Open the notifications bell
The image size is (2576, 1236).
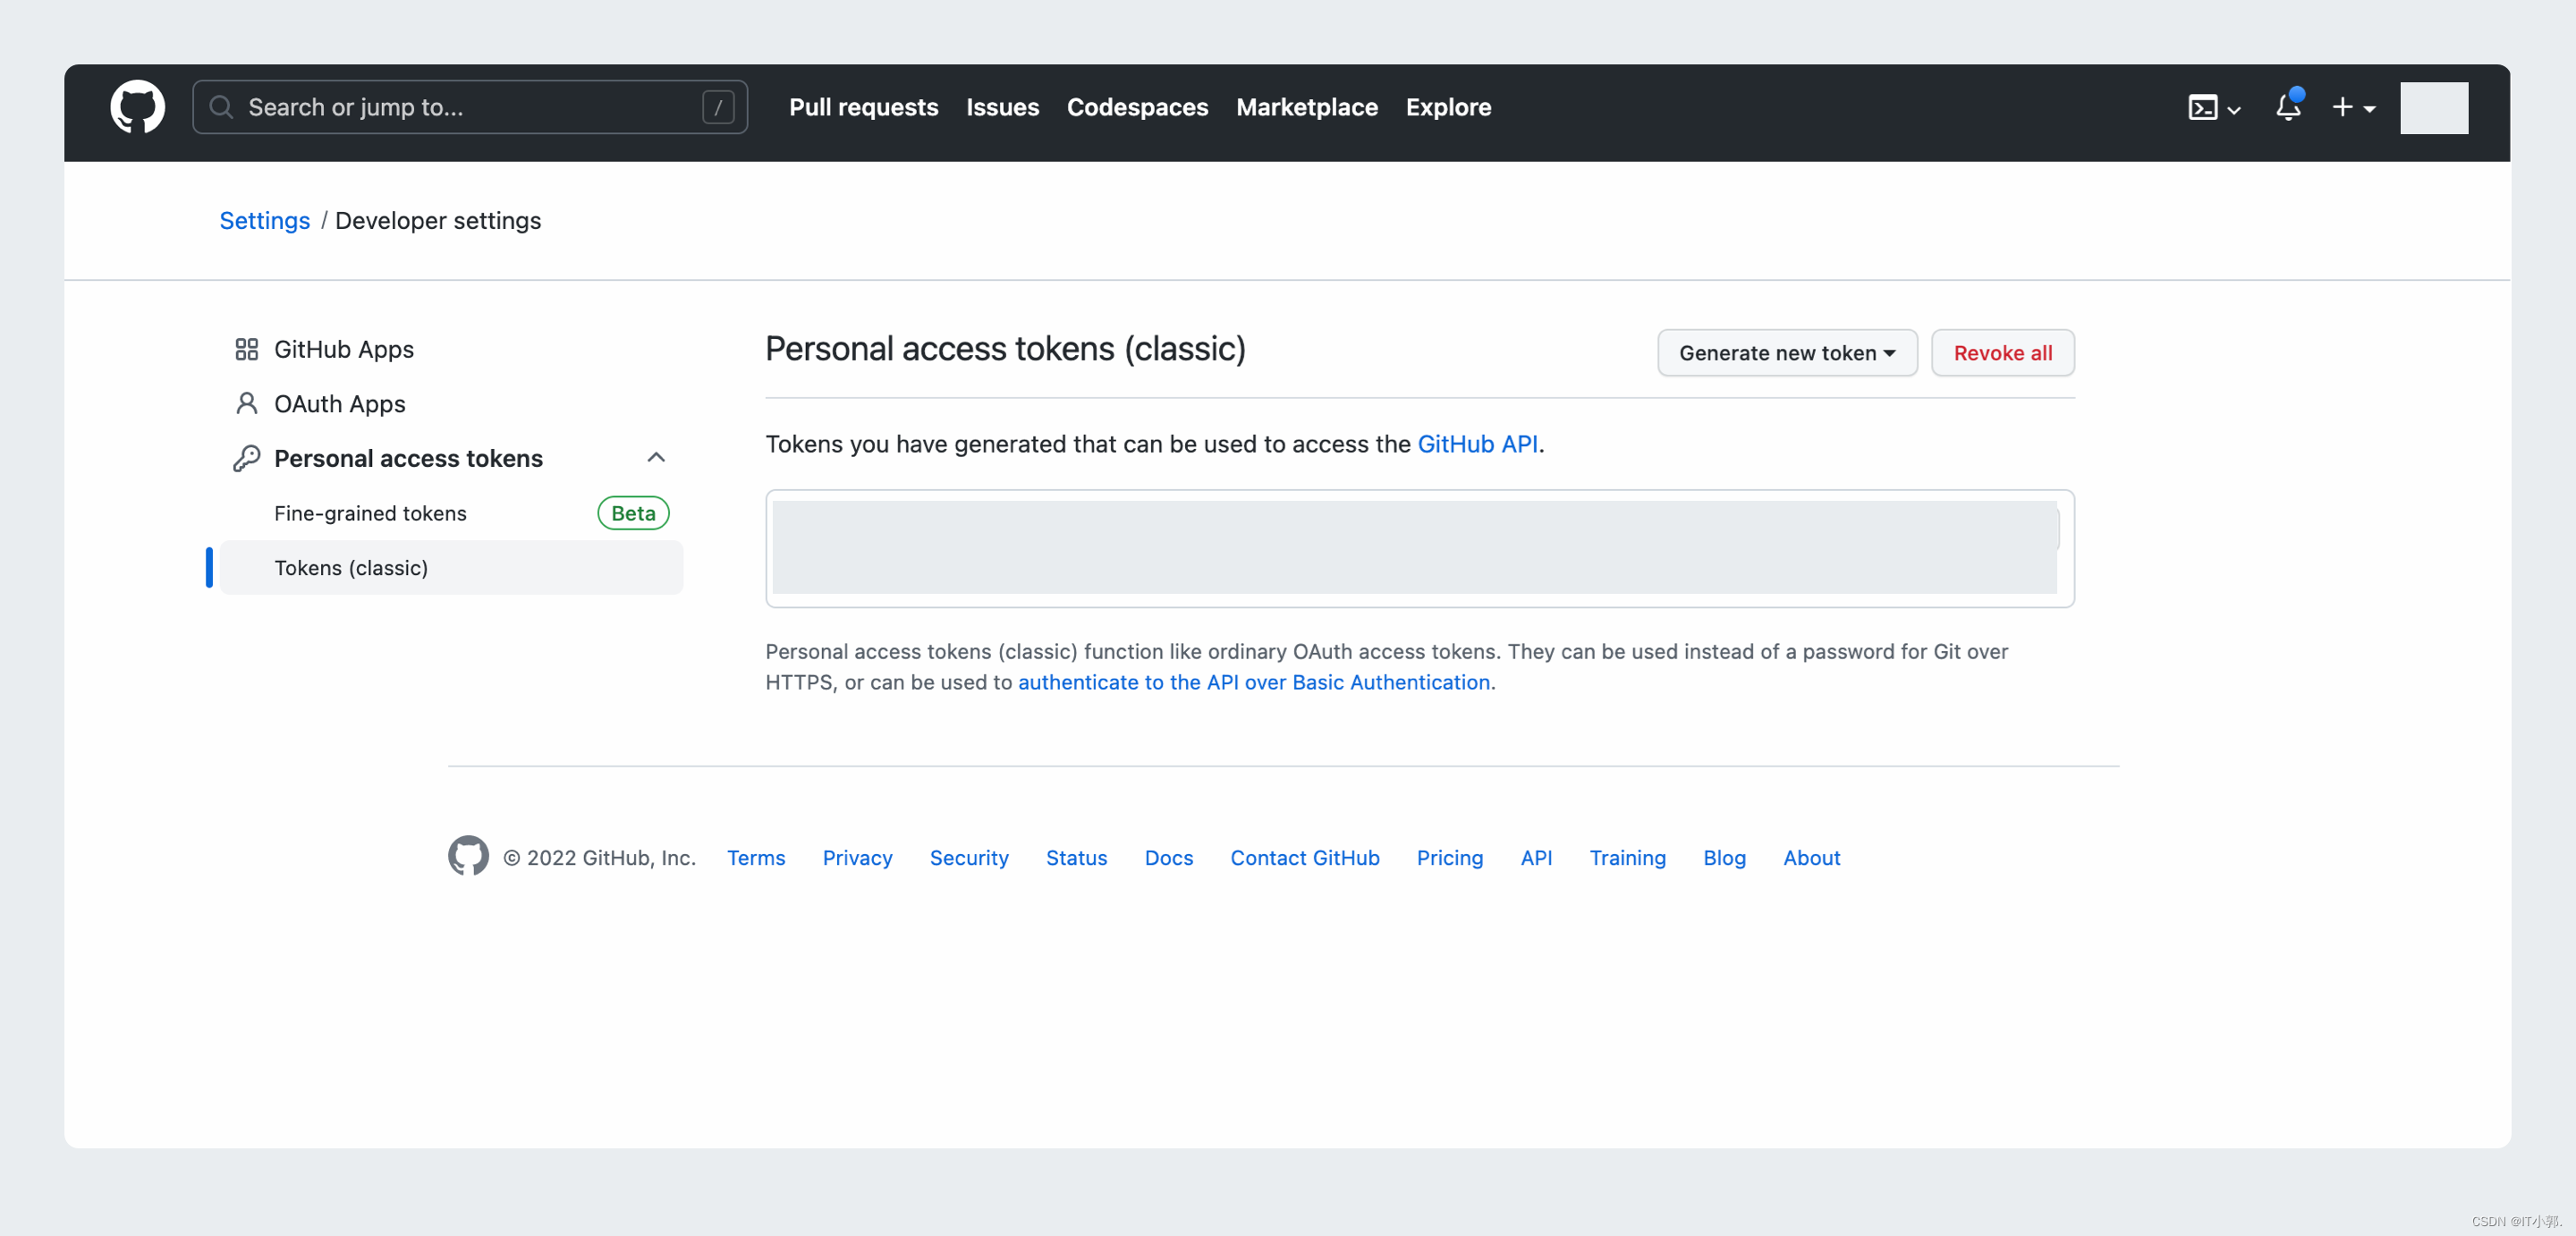(x=2287, y=107)
